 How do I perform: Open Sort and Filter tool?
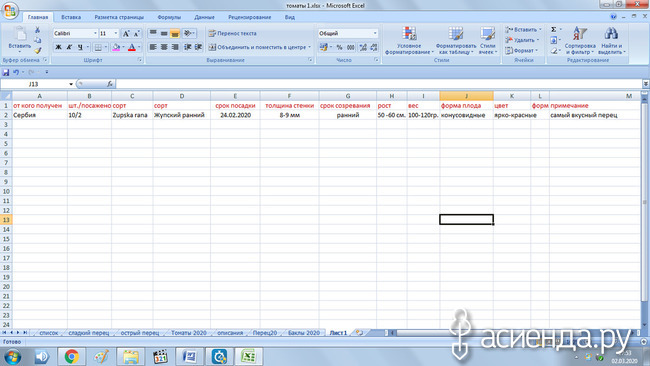pos(580,40)
